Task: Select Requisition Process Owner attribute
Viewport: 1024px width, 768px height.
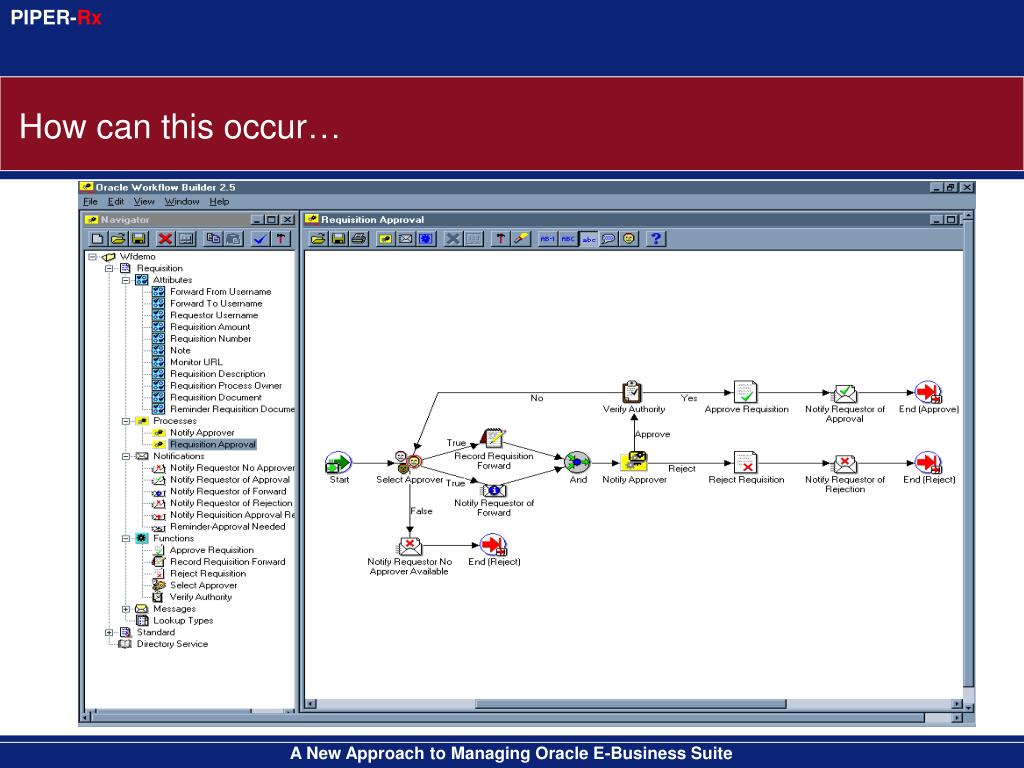Action: coord(225,386)
